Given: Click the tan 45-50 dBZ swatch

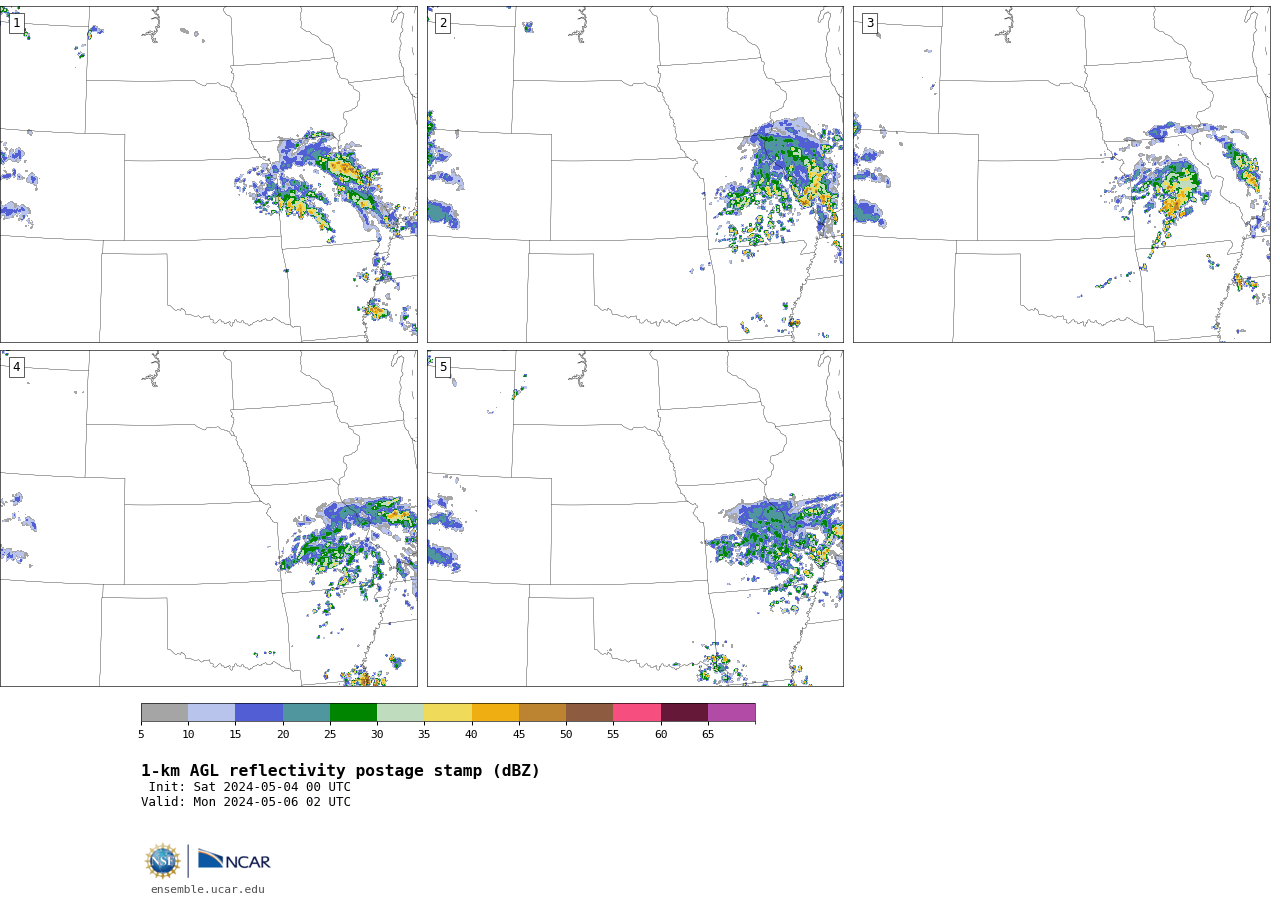Looking at the screenshot, I should pyautogui.click(x=542, y=713).
